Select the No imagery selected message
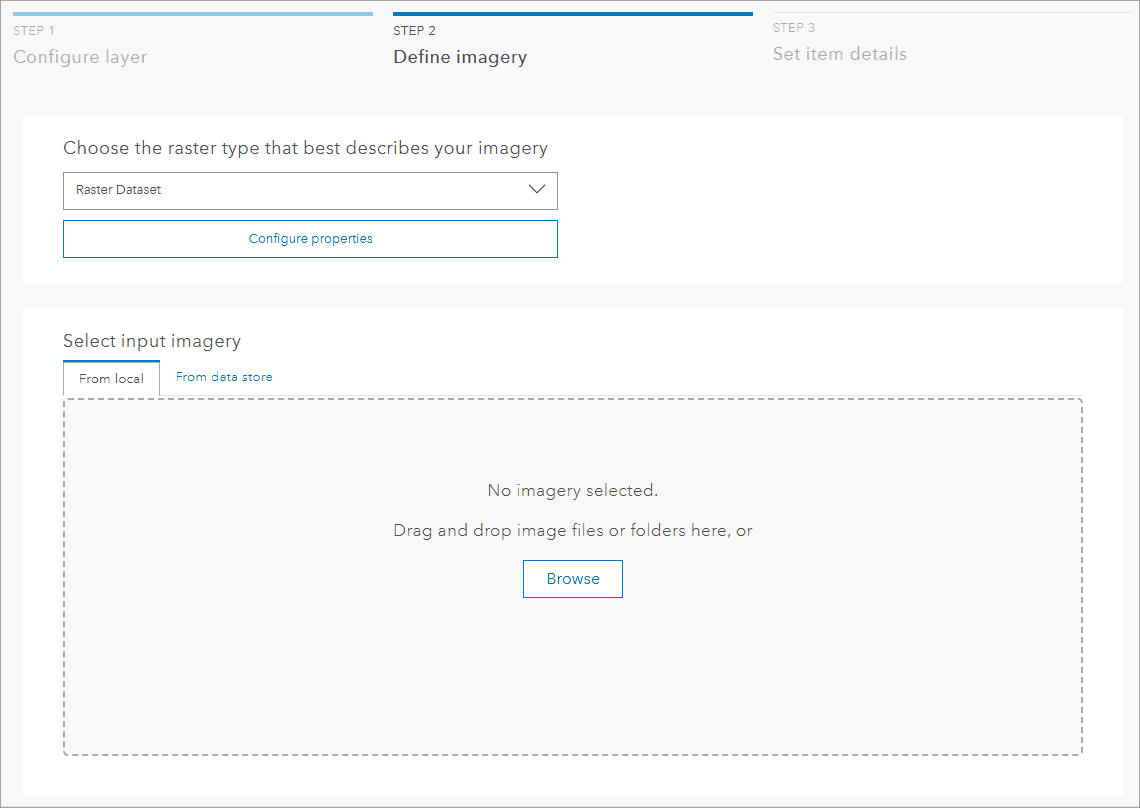Screen dimensions: 1140x808 (572, 490)
